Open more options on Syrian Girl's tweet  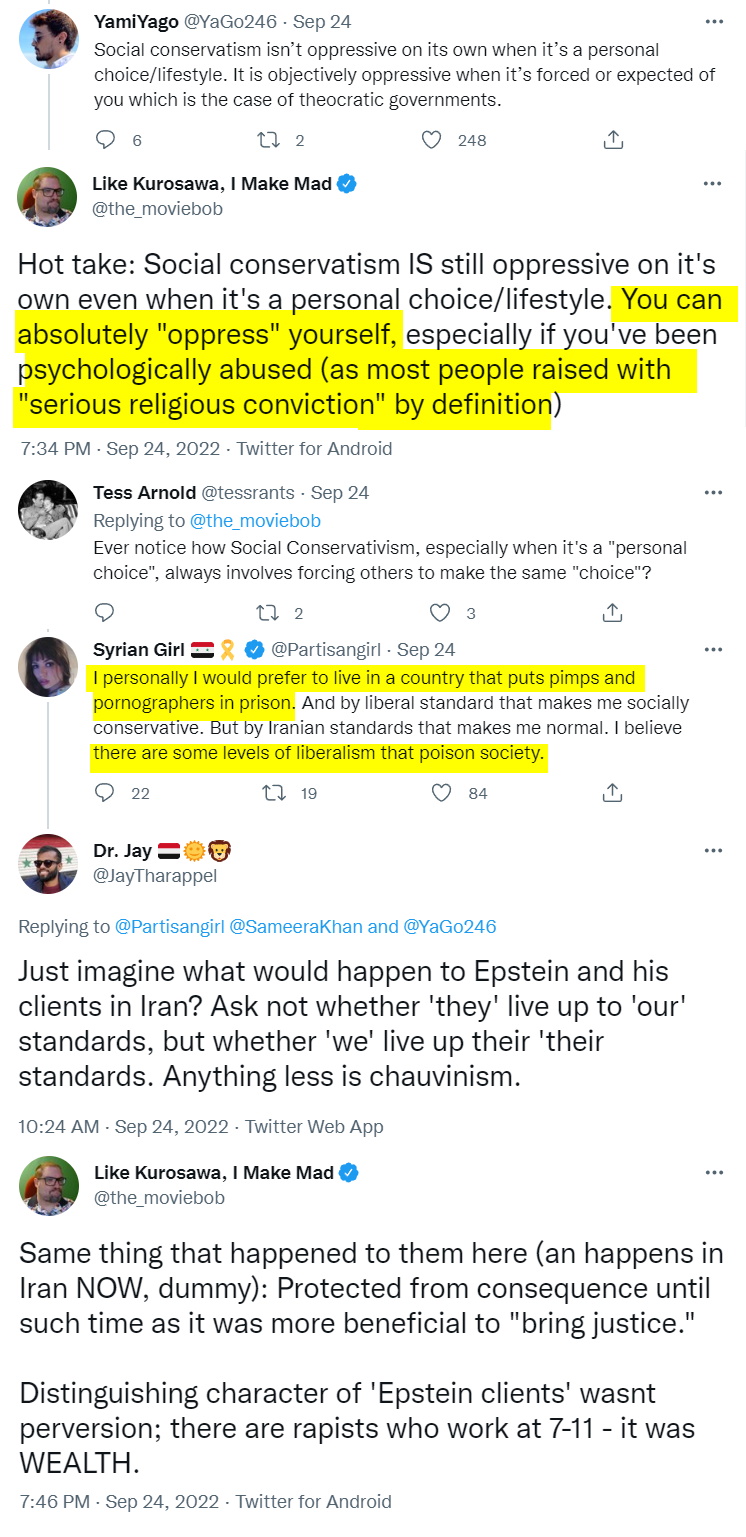(712, 649)
